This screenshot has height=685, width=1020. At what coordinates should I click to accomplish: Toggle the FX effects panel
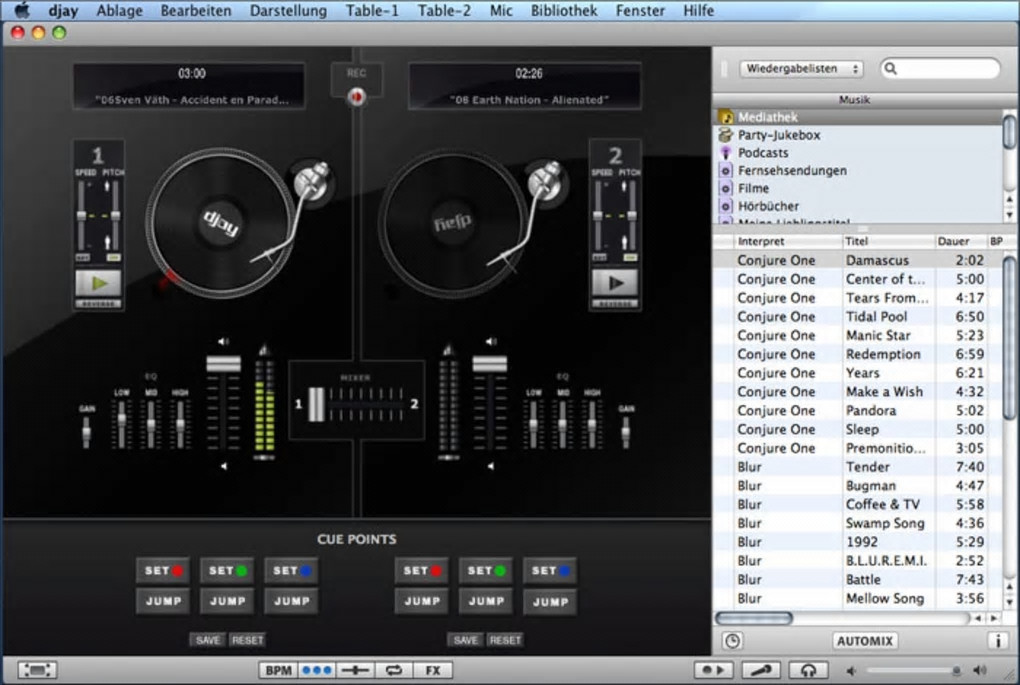pyautogui.click(x=432, y=670)
